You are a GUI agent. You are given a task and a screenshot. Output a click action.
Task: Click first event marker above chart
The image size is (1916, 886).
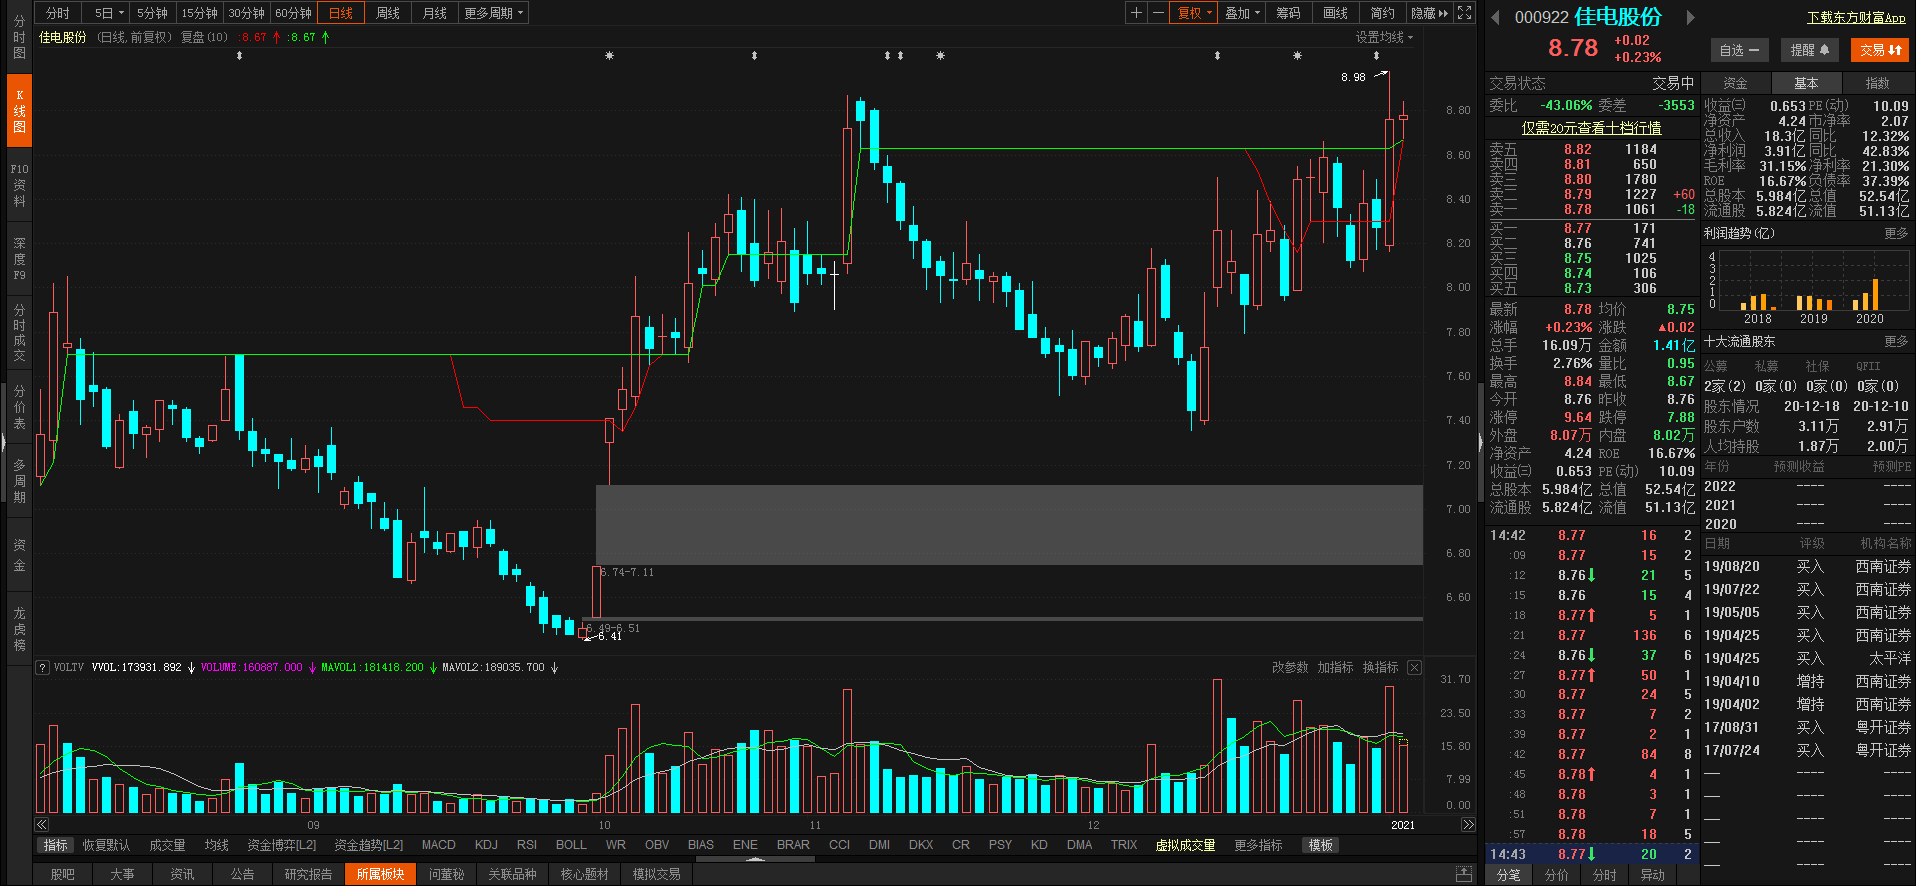point(239,56)
